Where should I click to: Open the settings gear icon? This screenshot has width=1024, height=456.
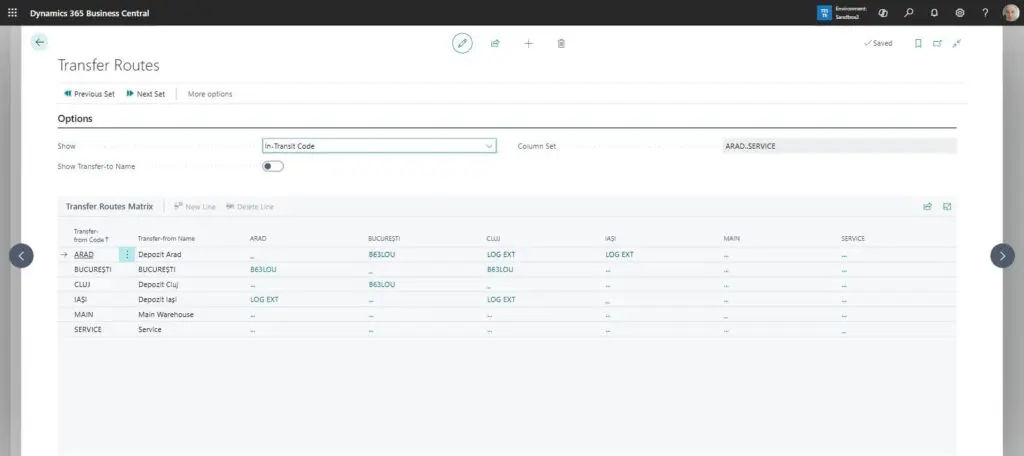pyautogui.click(x=959, y=12)
